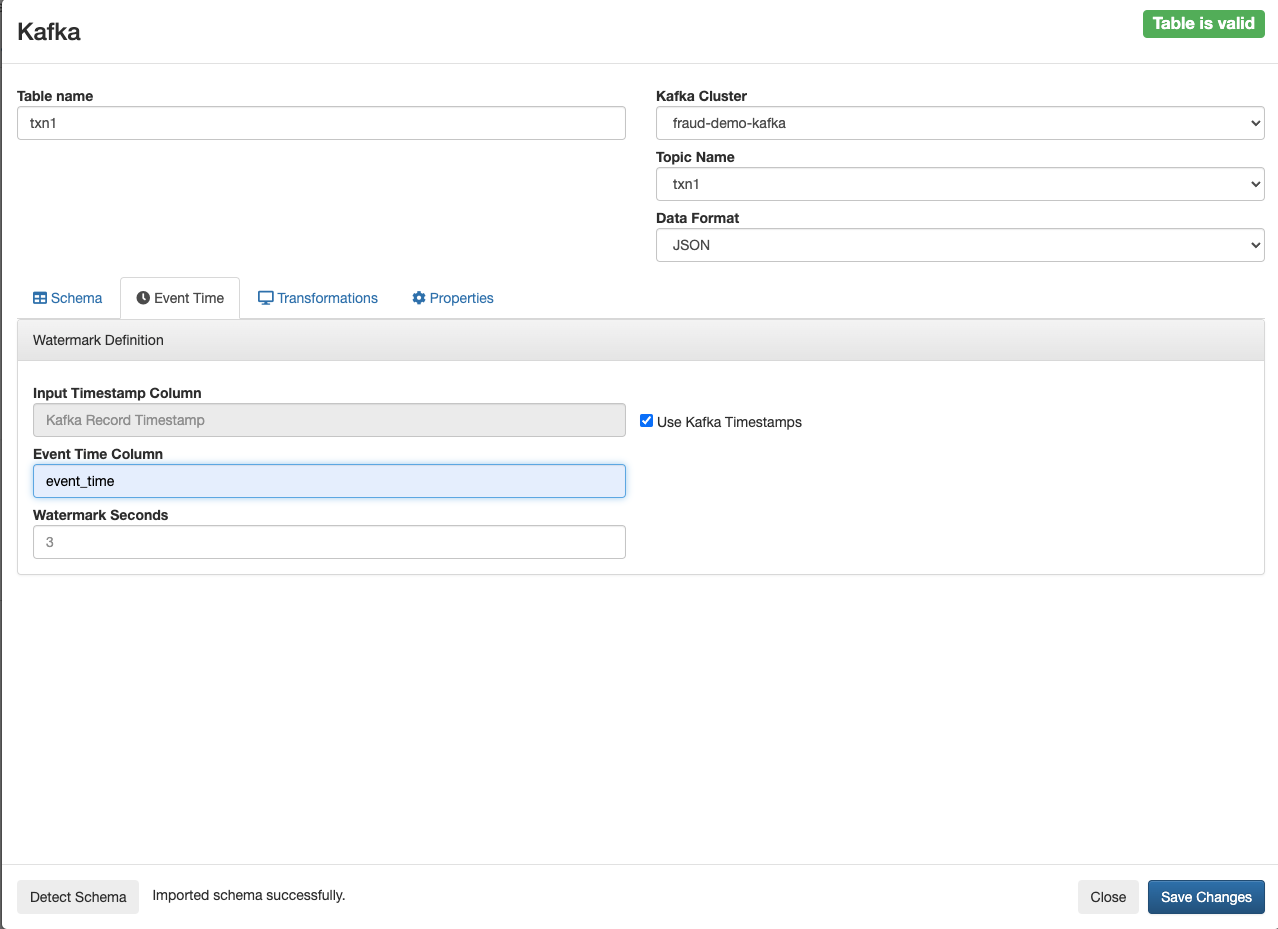Click the Schema tab table icon
Viewport: 1278px width, 929px height.
point(40,298)
